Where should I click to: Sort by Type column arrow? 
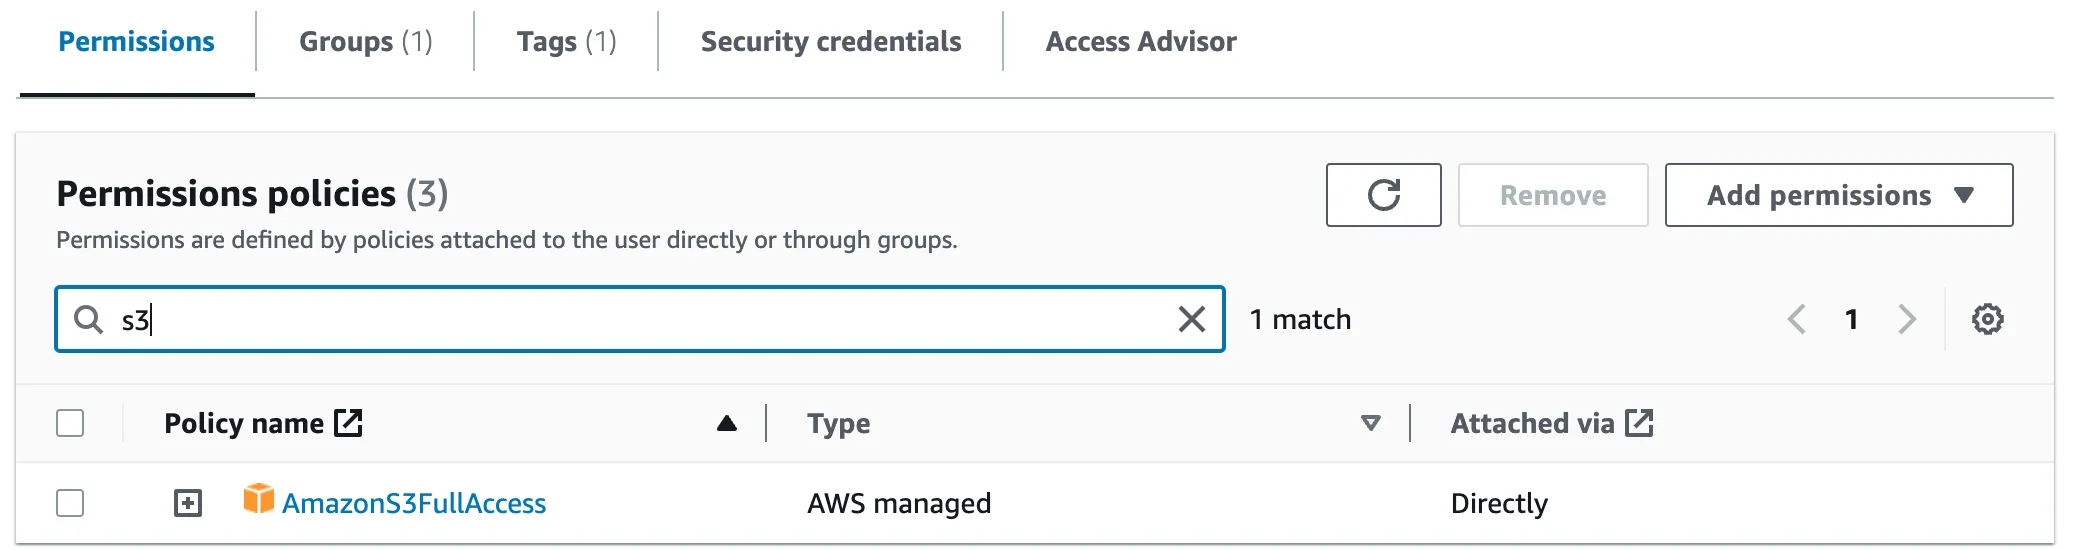tap(1371, 423)
